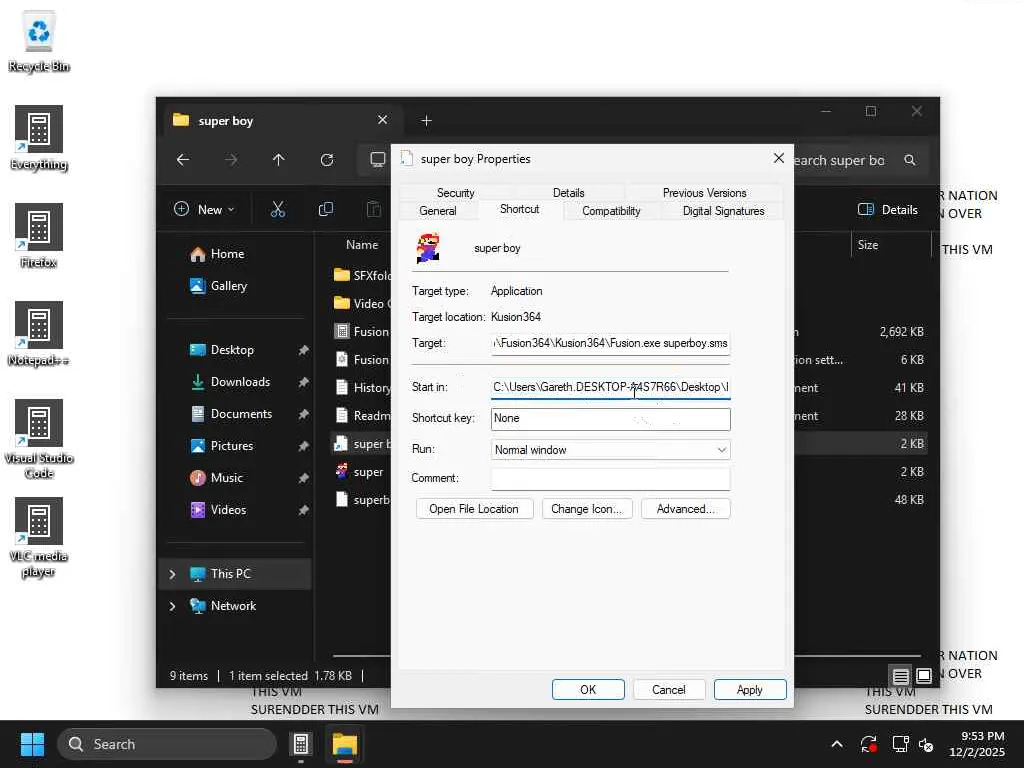
Task: Click the network icon in system tray
Action: (x=901, y=744)
